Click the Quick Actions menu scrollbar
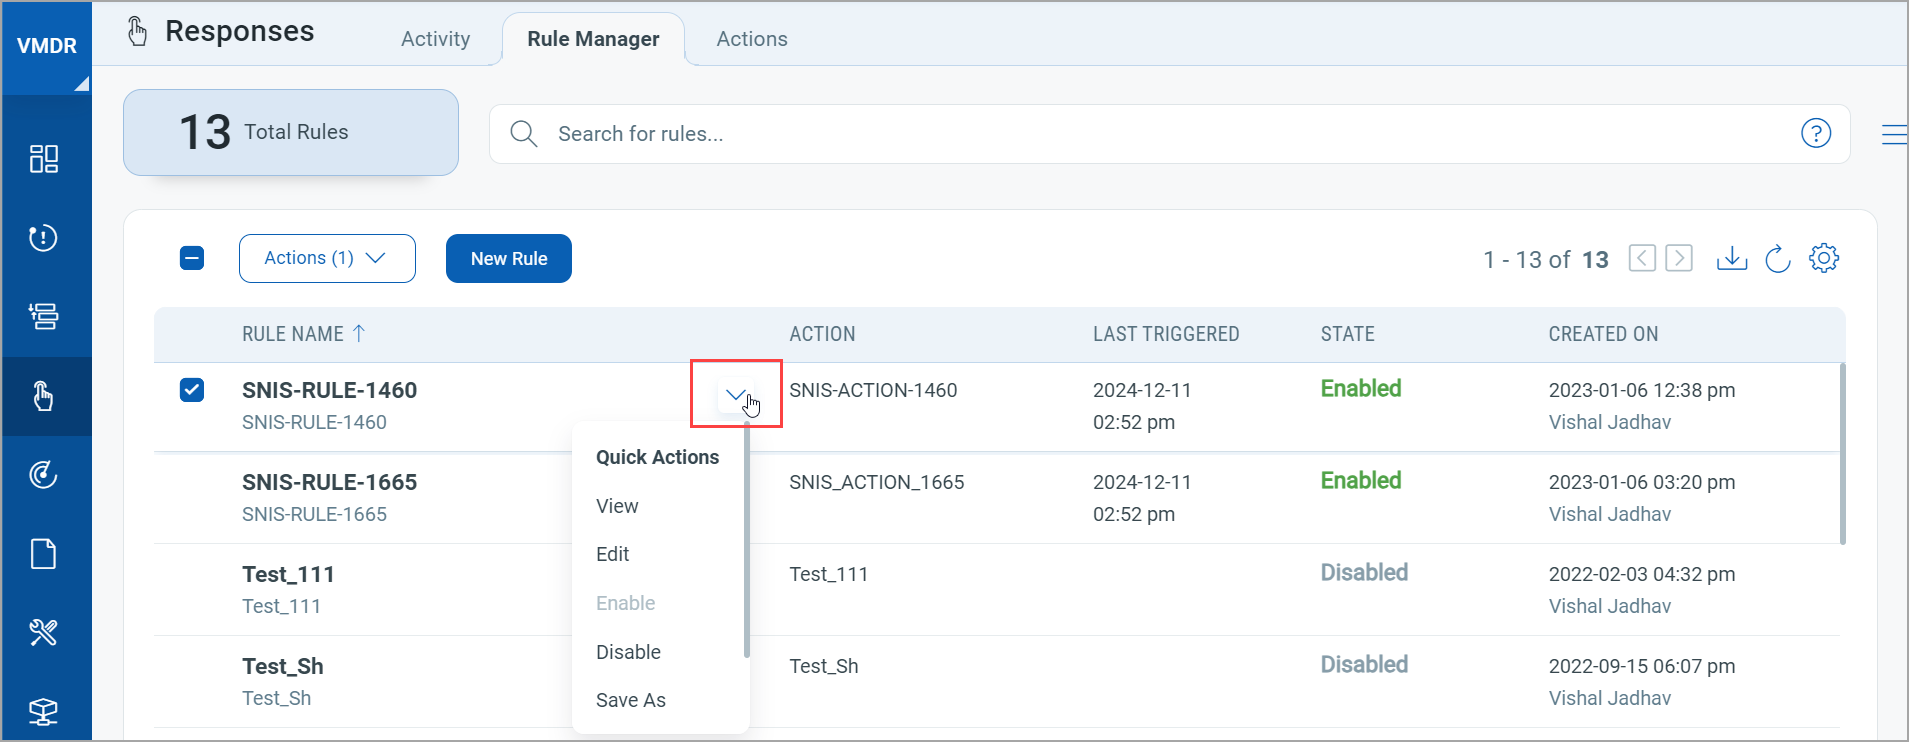This screenshot has width=1909, height=742. click(747, 540)
